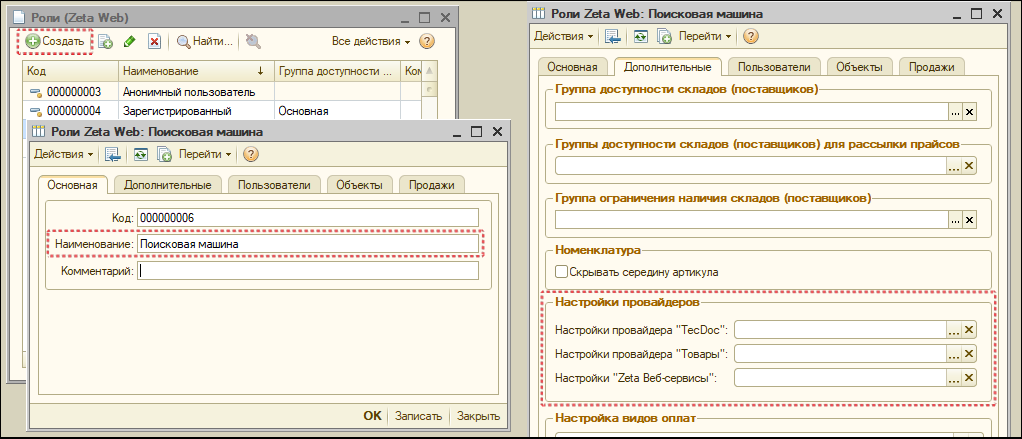1022x439 pixels.
Task: Open selection for Группа доступности складов field
Action: pos(955,112)
